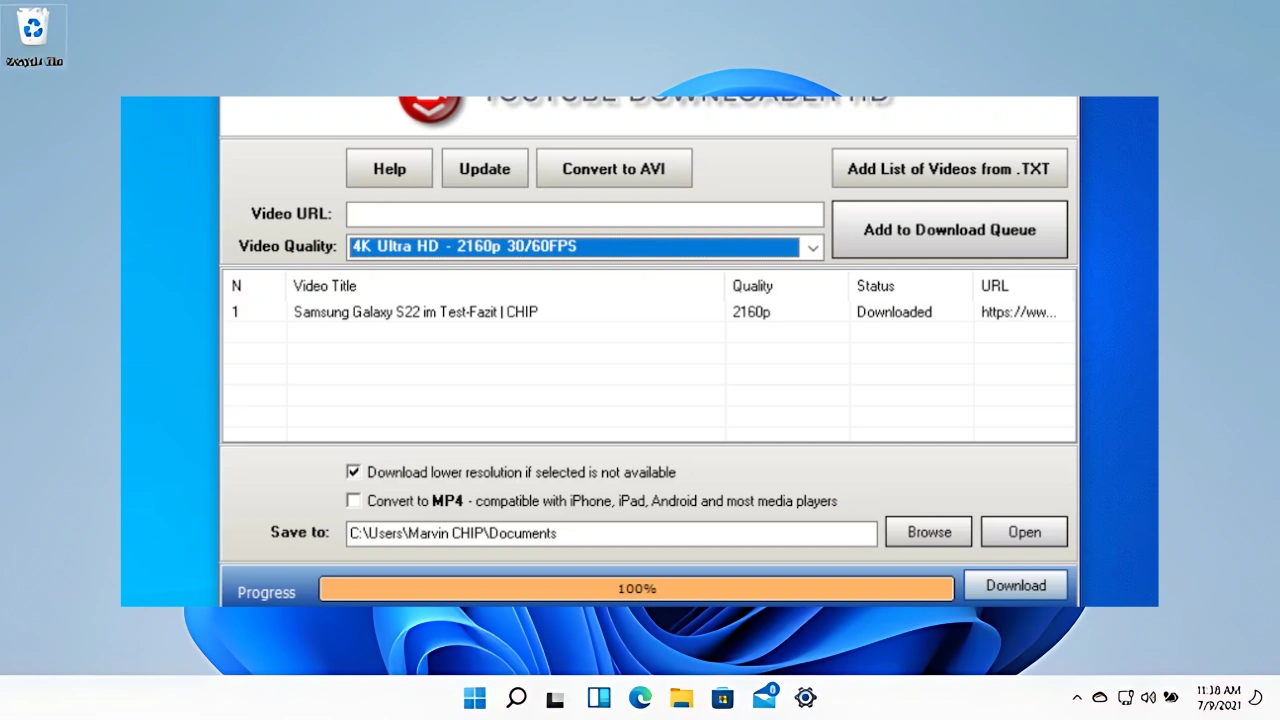Click the URL column header
This screenshot has width=1280, height=720.
(x=1024, y=286)
